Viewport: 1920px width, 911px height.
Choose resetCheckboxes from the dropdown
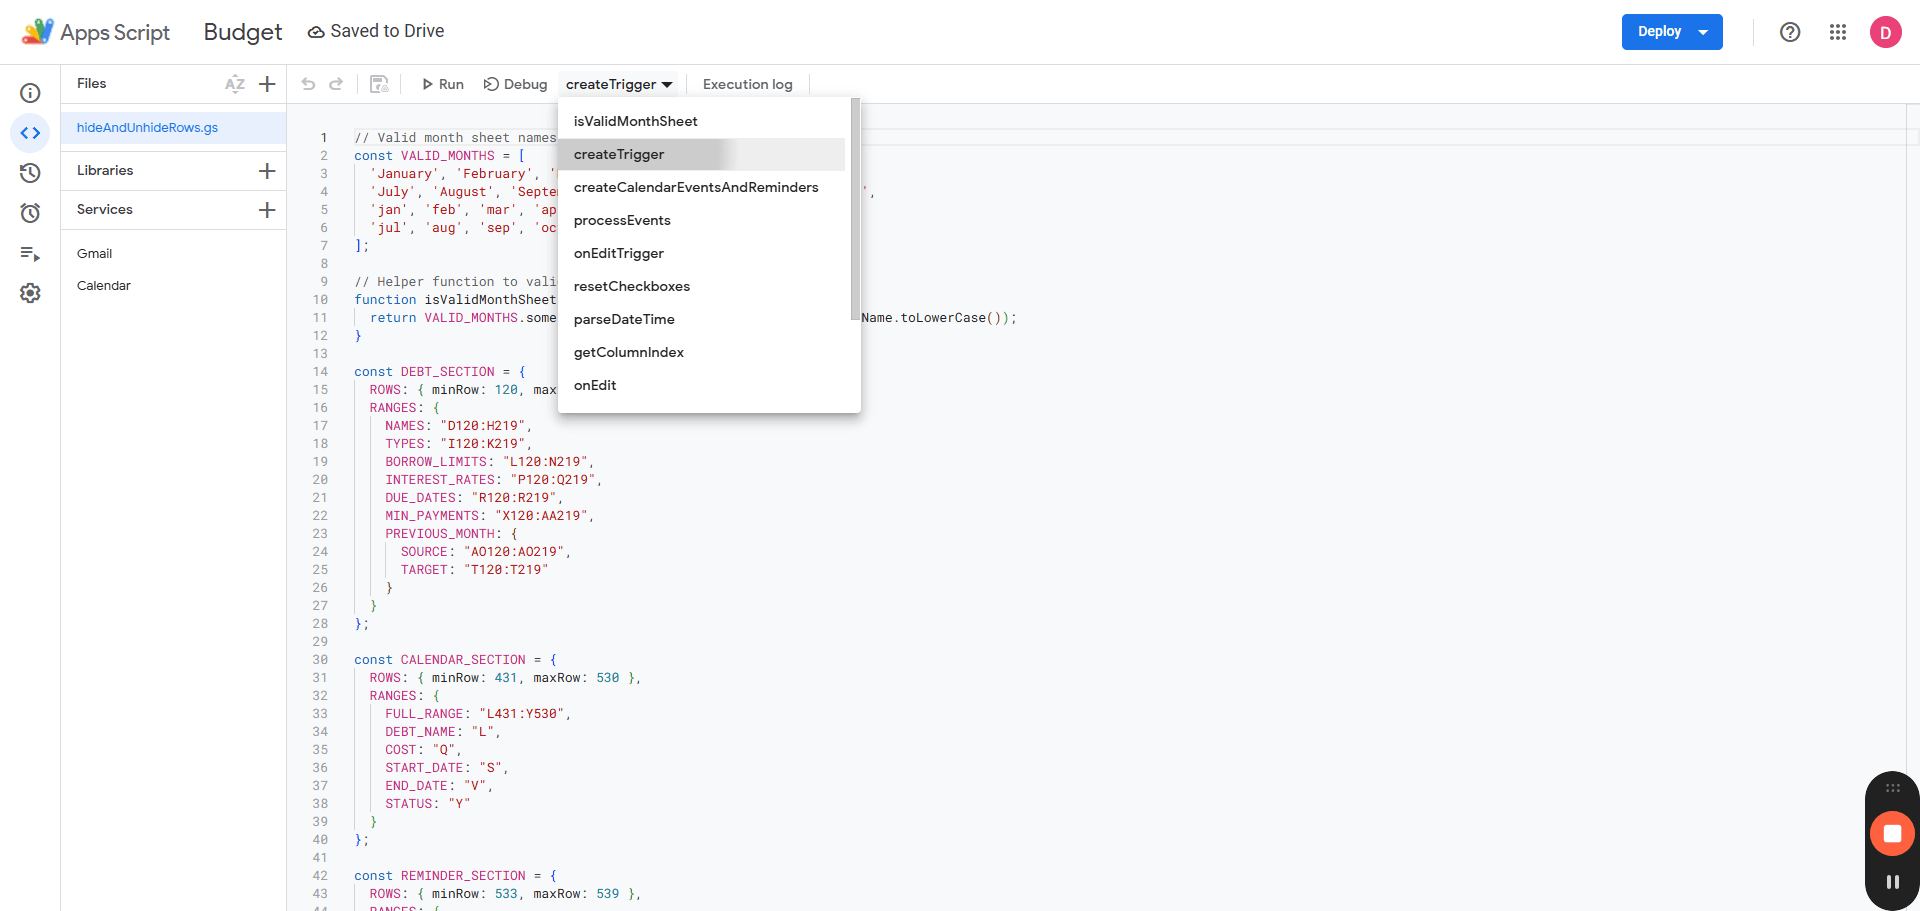click(702, 286)
